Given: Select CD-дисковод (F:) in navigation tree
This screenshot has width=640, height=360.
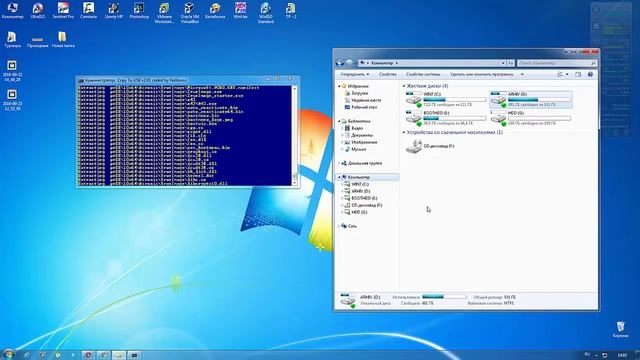Looking at the screenshot, I should pos(366,205).
